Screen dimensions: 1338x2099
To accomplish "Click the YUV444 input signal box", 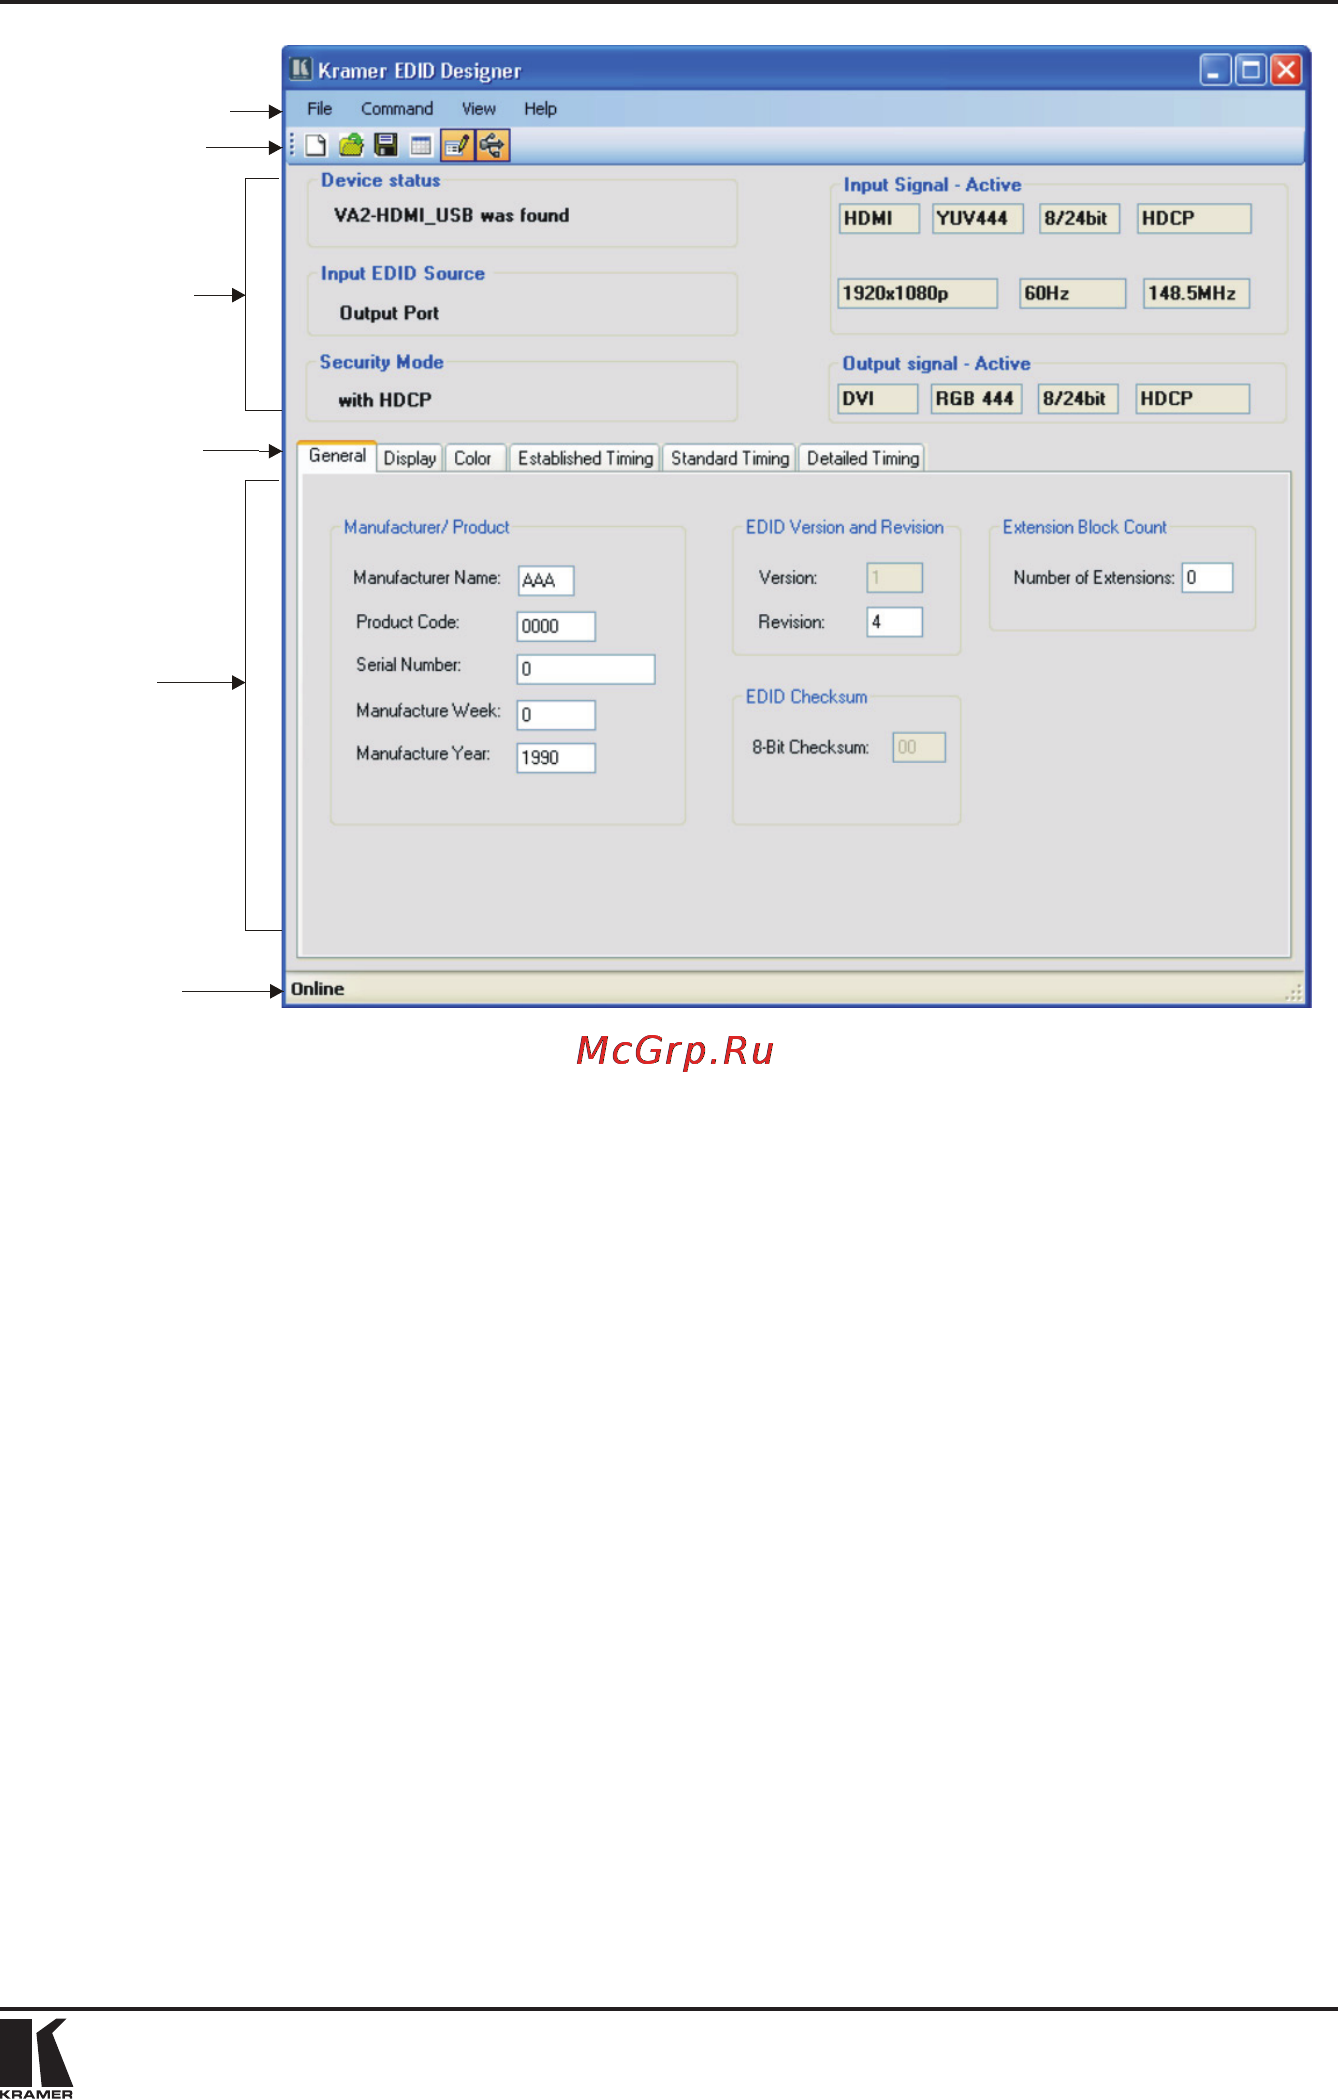I will tap(978, 218).
